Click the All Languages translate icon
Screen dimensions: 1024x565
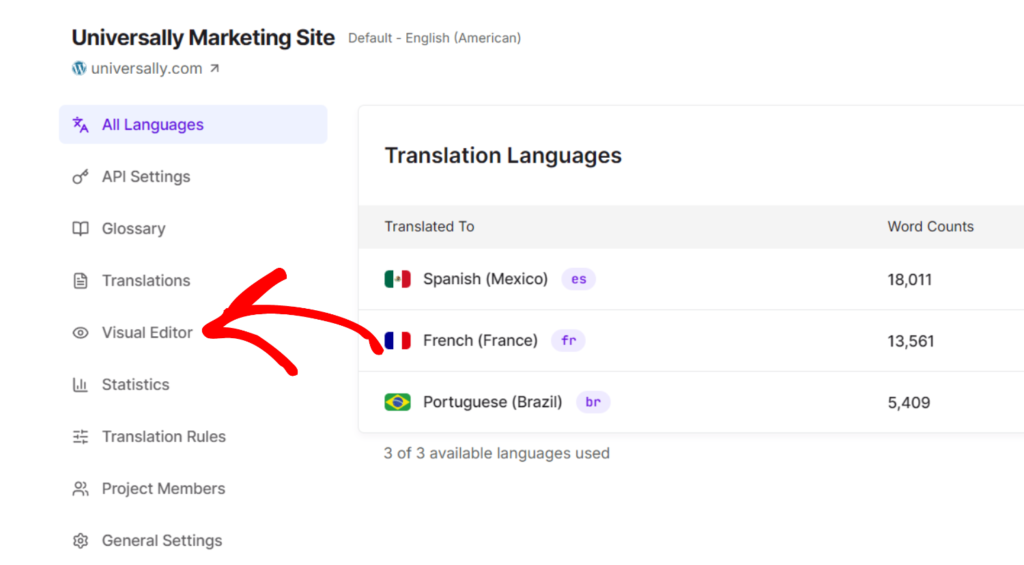point(80,124)
